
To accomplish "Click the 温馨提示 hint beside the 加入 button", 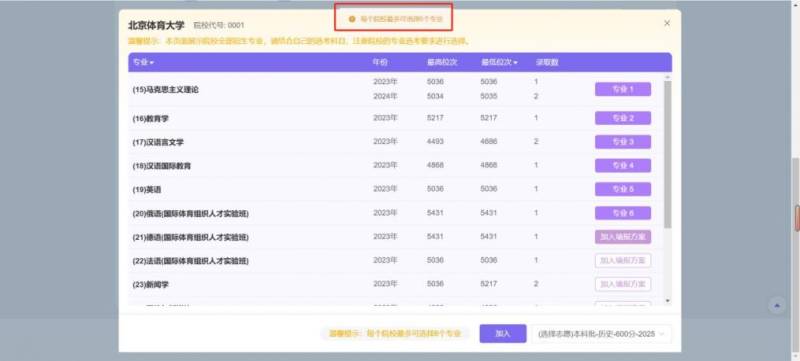I will [395, 334].
